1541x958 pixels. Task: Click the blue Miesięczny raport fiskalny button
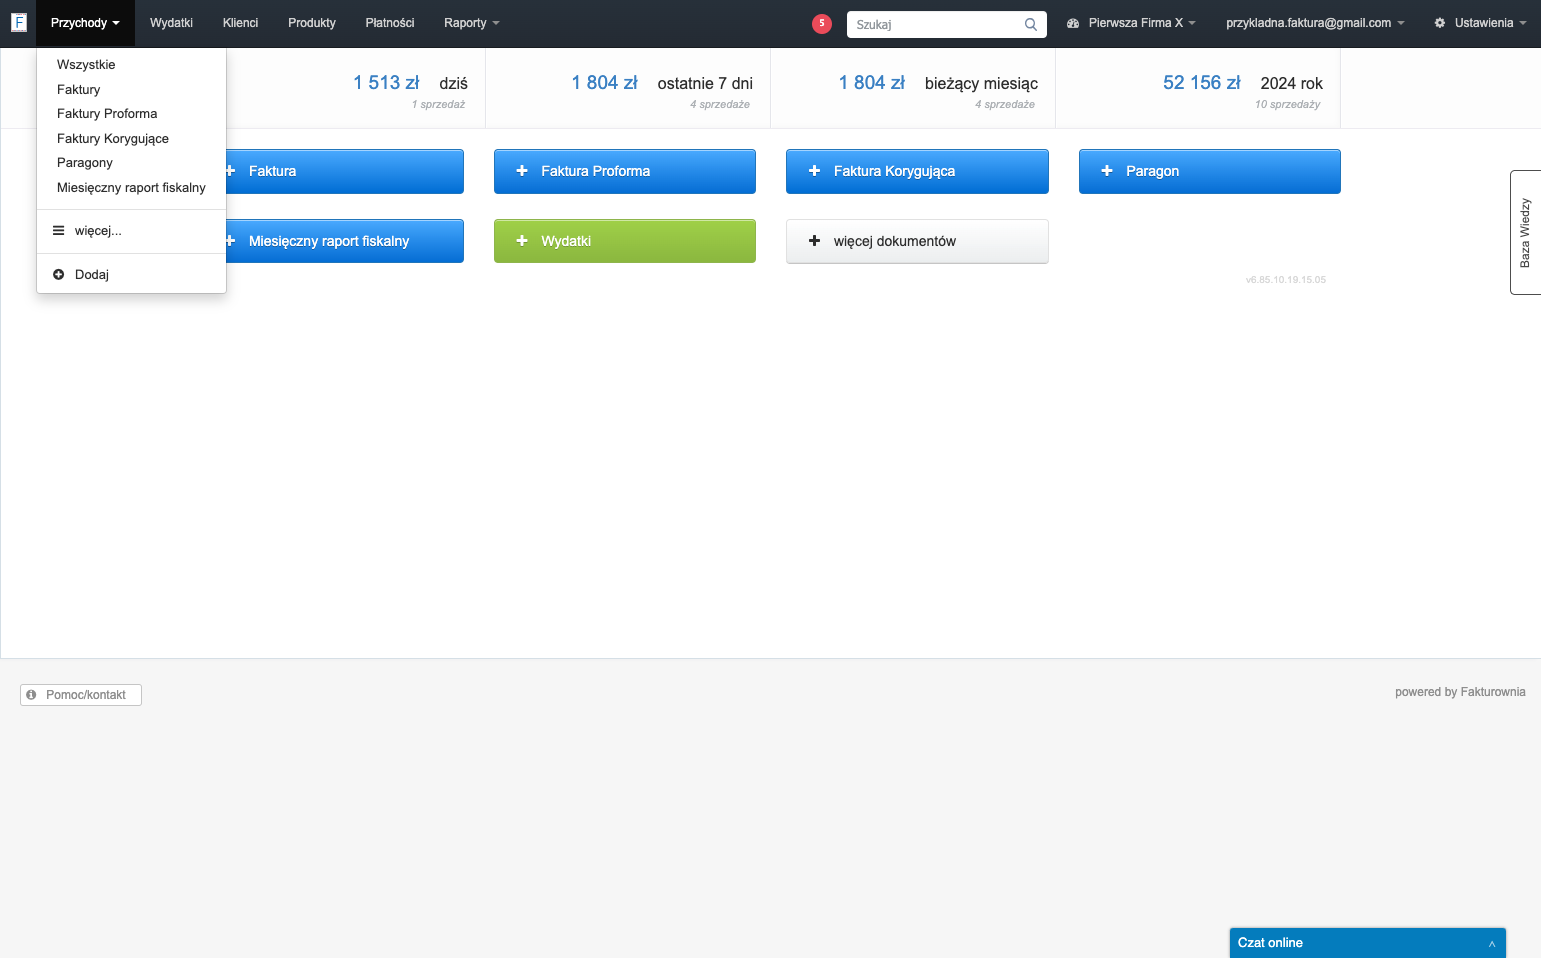click(x=344, y=241)
